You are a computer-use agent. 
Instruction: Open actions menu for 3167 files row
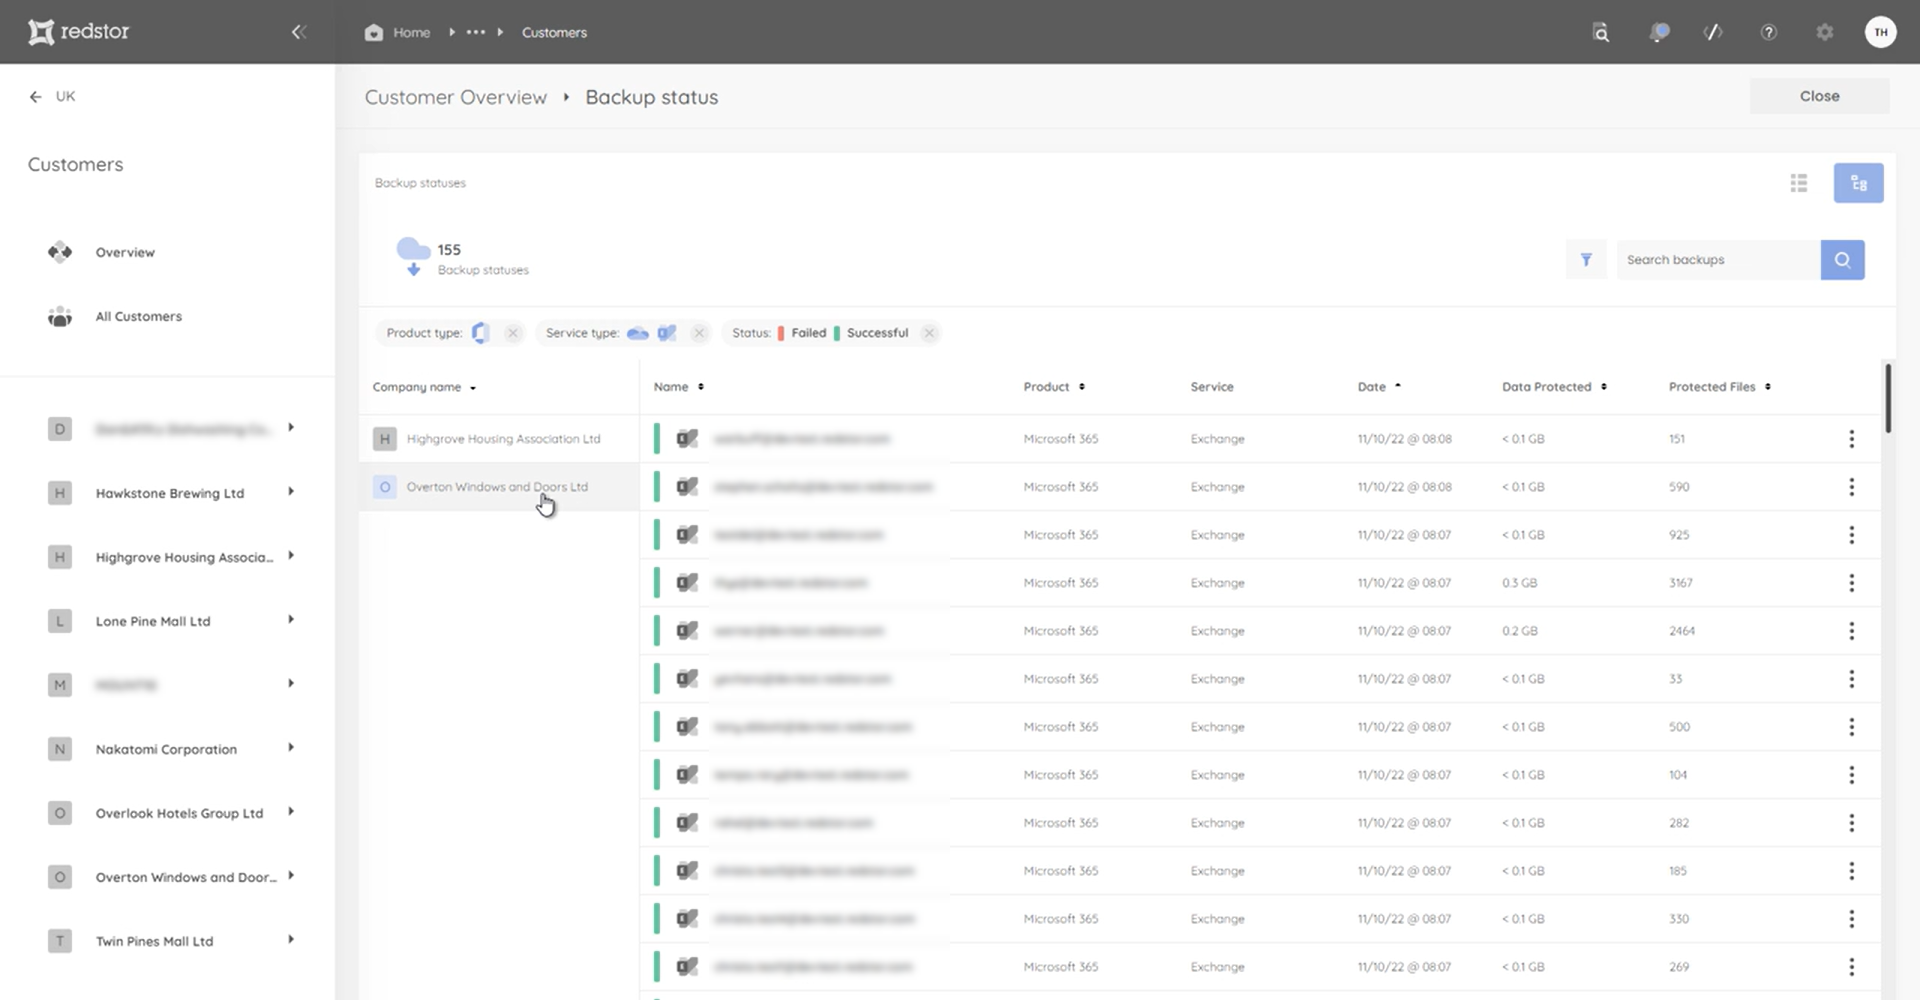coord(1852,583)
